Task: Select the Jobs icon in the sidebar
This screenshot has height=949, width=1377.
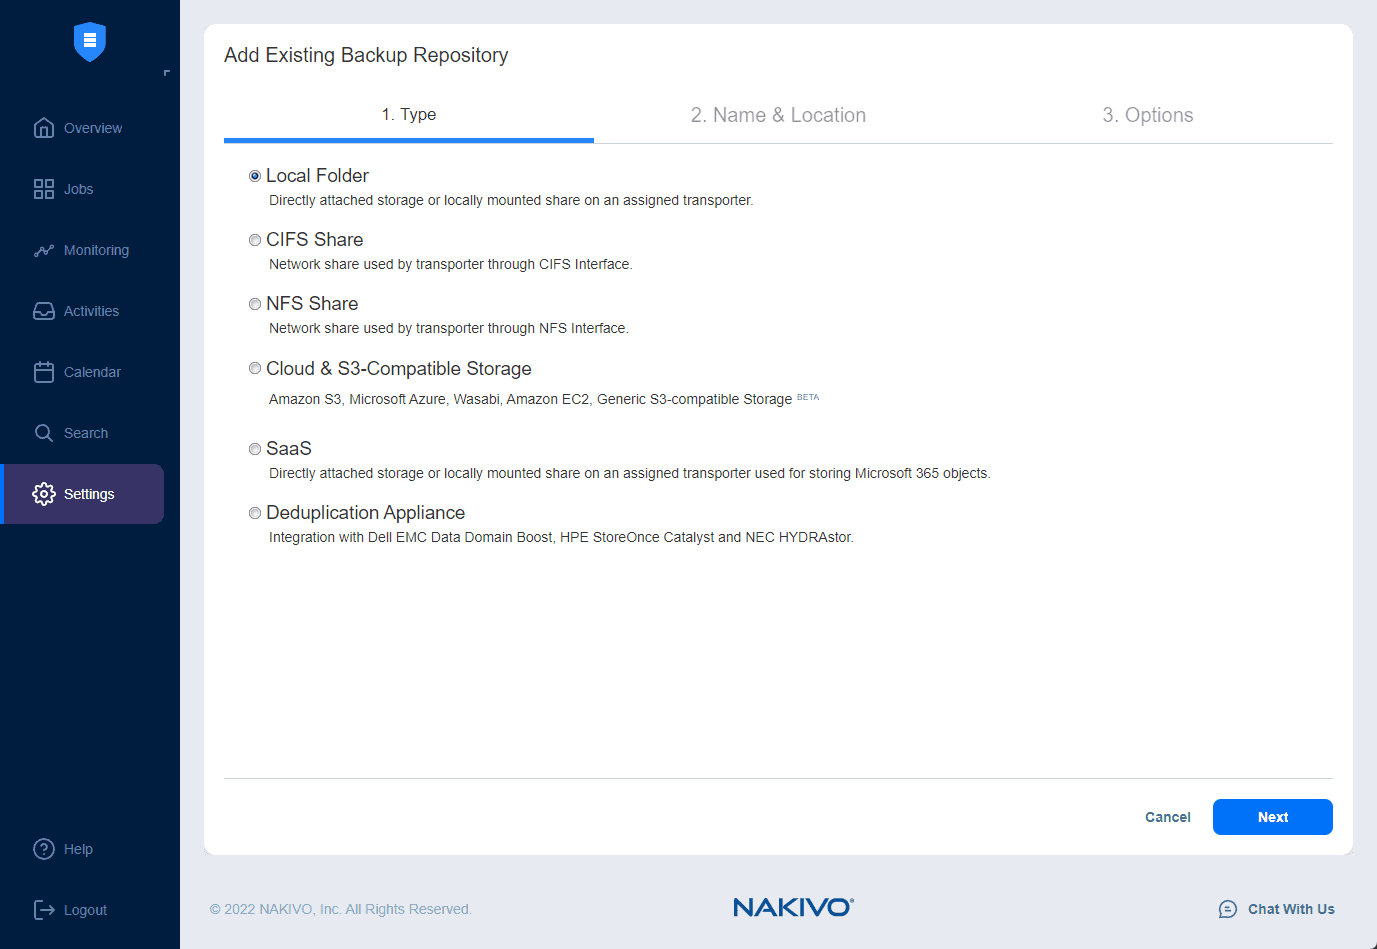Action: (44, 188)
